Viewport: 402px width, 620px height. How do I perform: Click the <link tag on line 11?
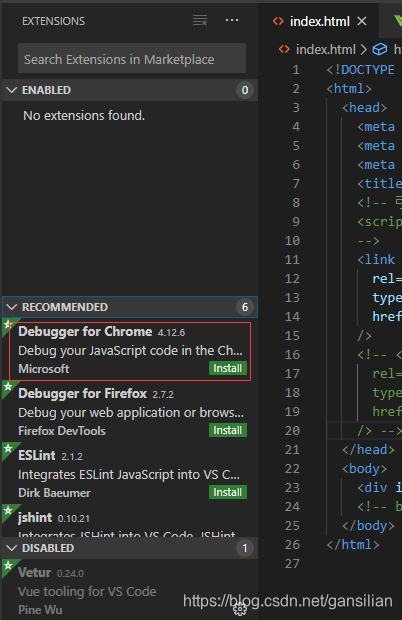376,260
